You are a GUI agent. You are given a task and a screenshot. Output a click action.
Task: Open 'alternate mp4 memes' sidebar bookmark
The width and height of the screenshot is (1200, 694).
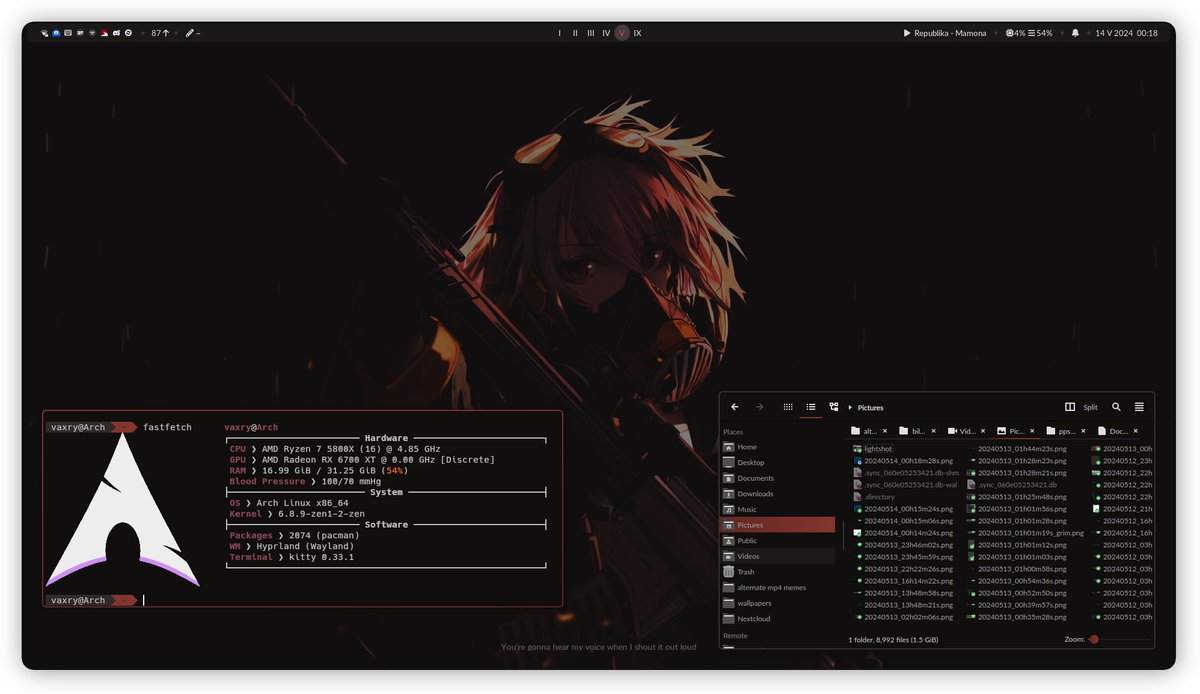[x=778, y=587]
